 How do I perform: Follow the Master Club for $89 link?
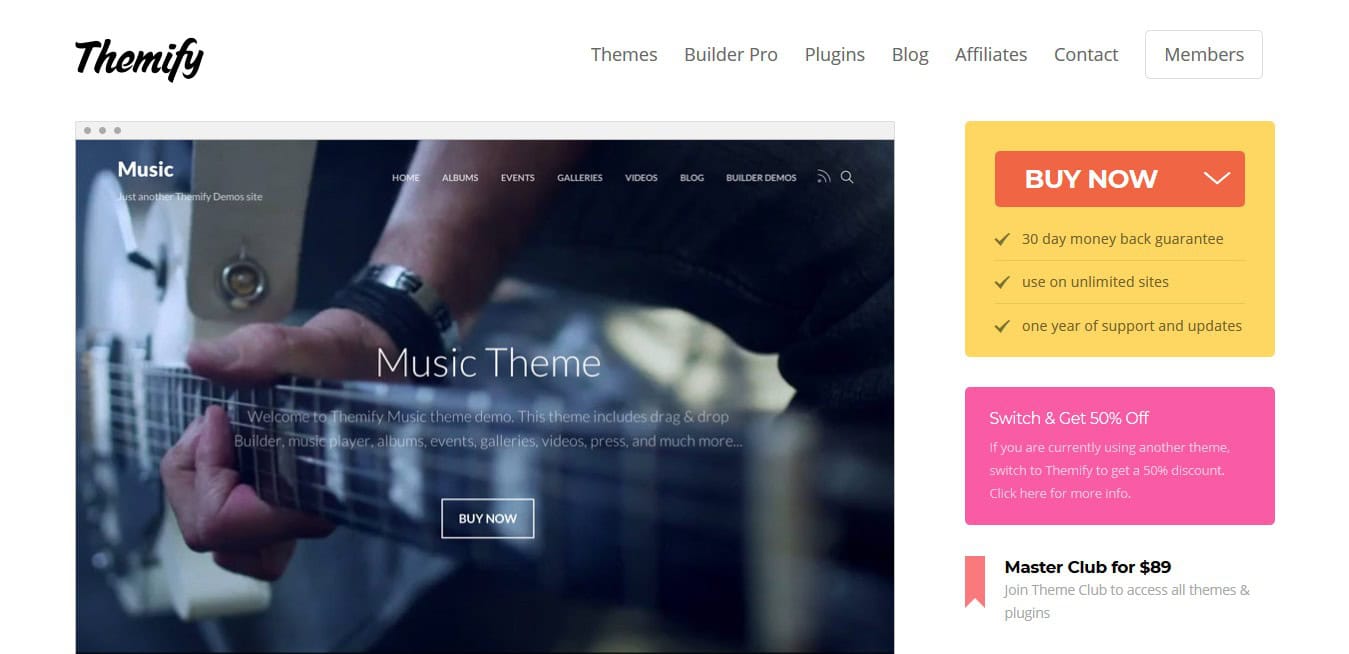[x=1088, y=567]
